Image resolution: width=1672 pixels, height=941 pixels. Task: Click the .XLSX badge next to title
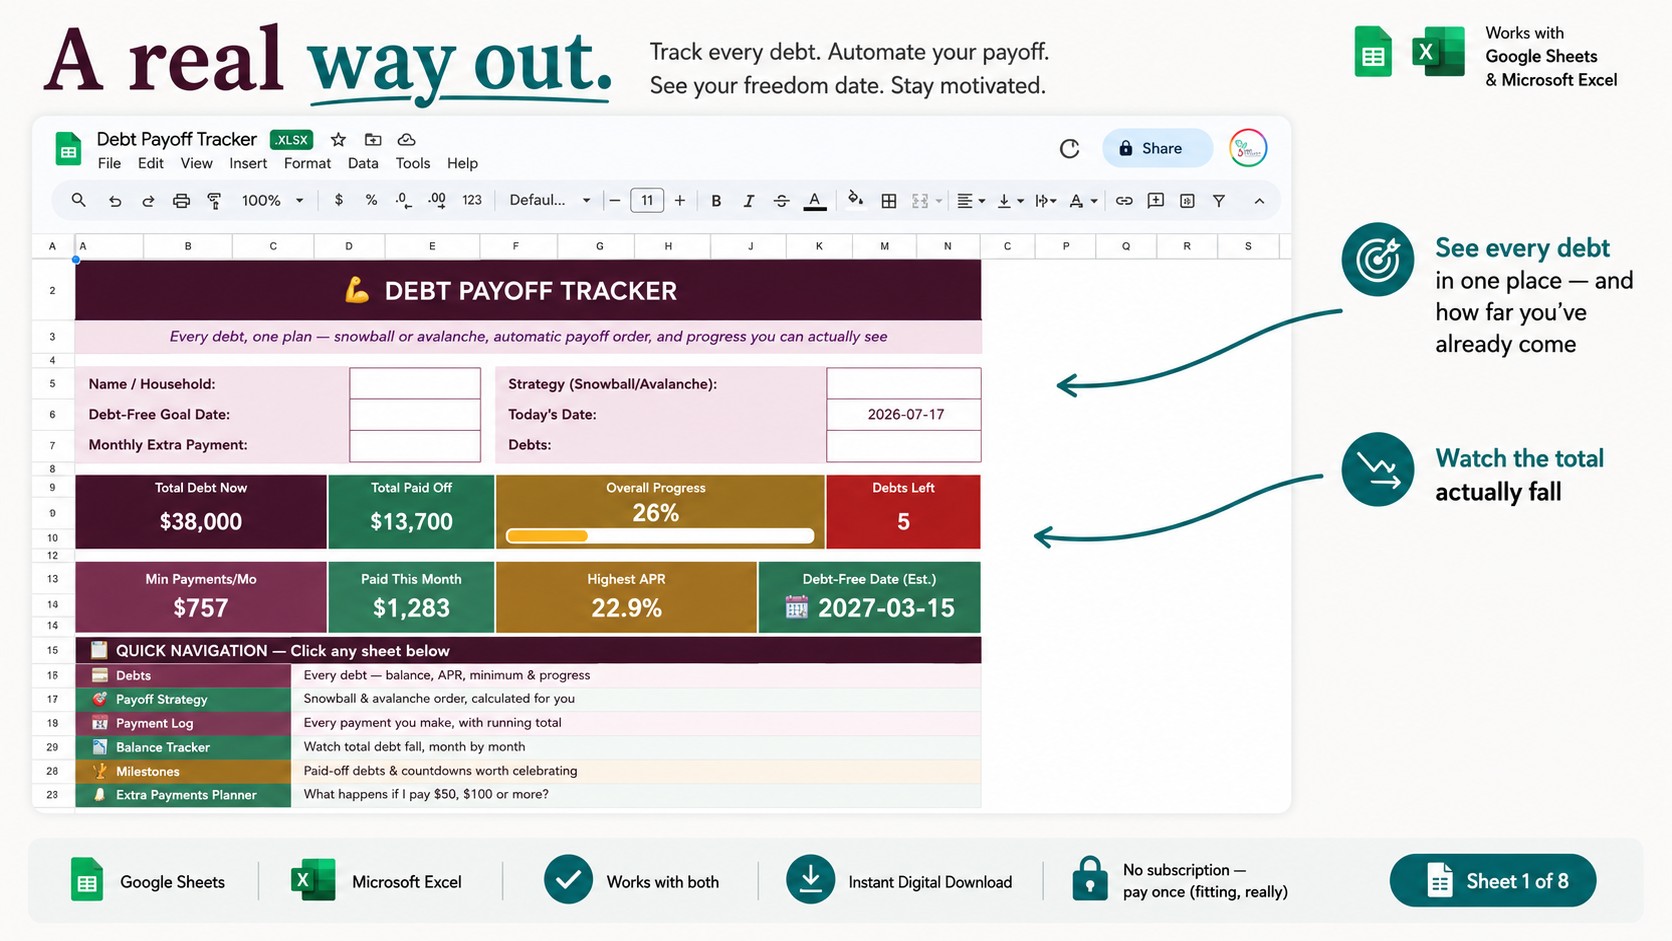[292, 140]
